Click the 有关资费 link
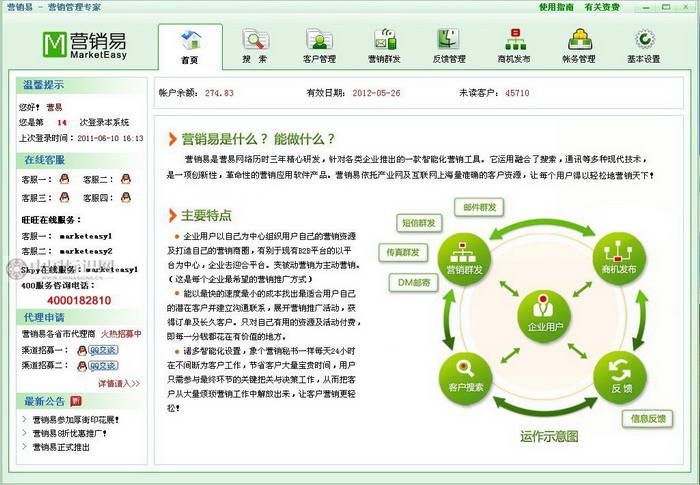Viewport: 700px width, 485px height. (x=602, y=7)
